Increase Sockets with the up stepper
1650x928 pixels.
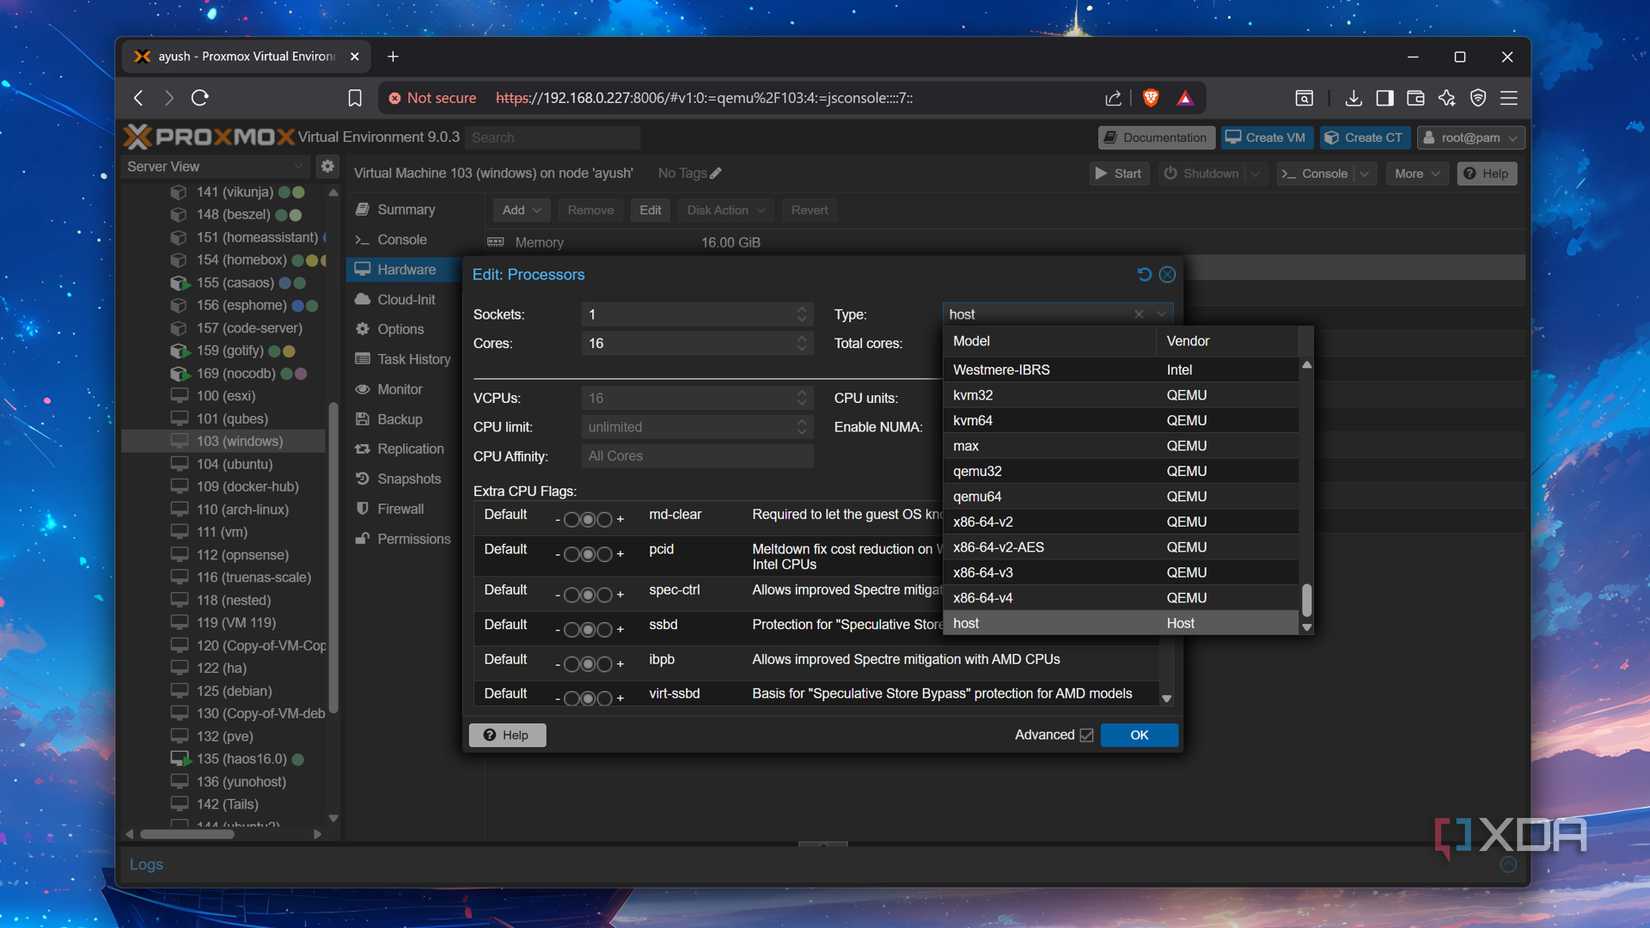point(801,308)
